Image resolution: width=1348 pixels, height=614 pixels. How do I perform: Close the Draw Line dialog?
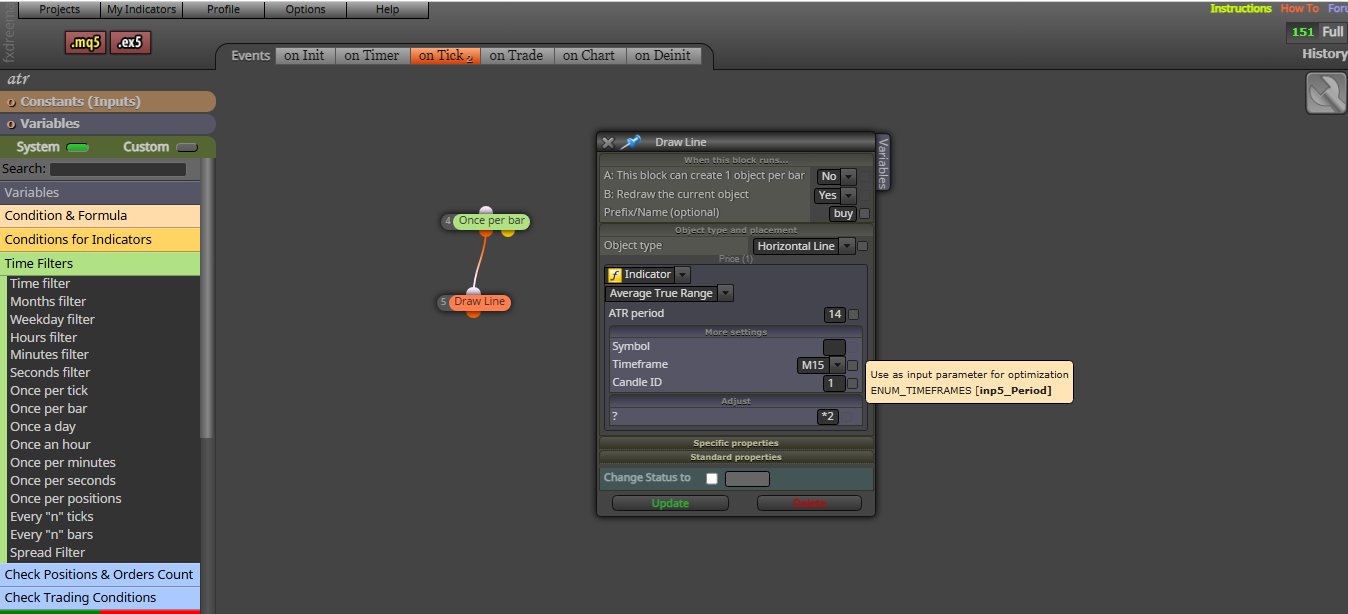coord(608,143)
